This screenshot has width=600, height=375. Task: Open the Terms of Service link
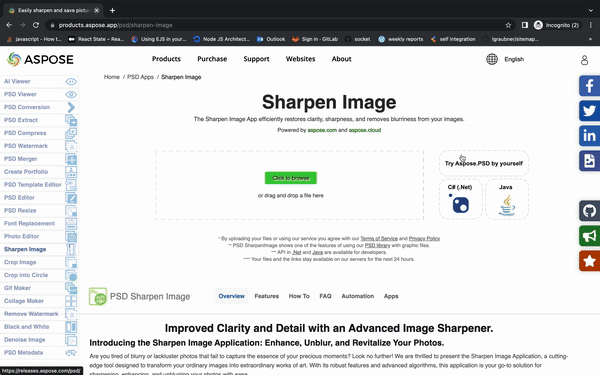[379, 238]
